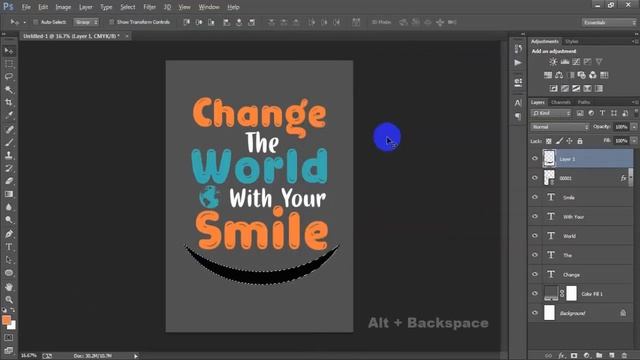Hide the World text layer
This screenshot has height=360, width=640.
pos(535,236)
